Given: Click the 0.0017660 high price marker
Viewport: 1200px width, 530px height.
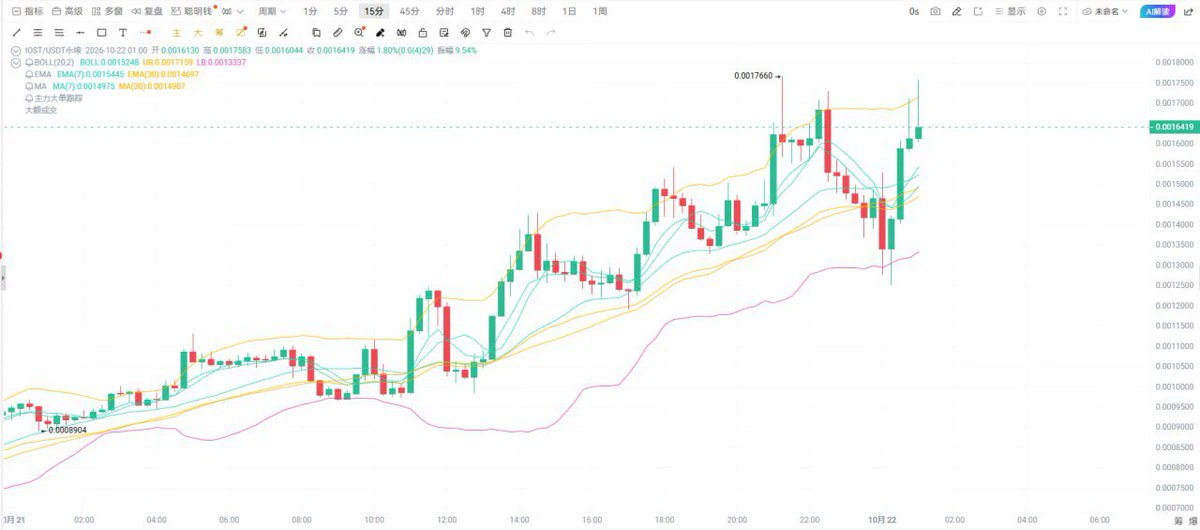Looking at the screenshot, I should 754,76.
